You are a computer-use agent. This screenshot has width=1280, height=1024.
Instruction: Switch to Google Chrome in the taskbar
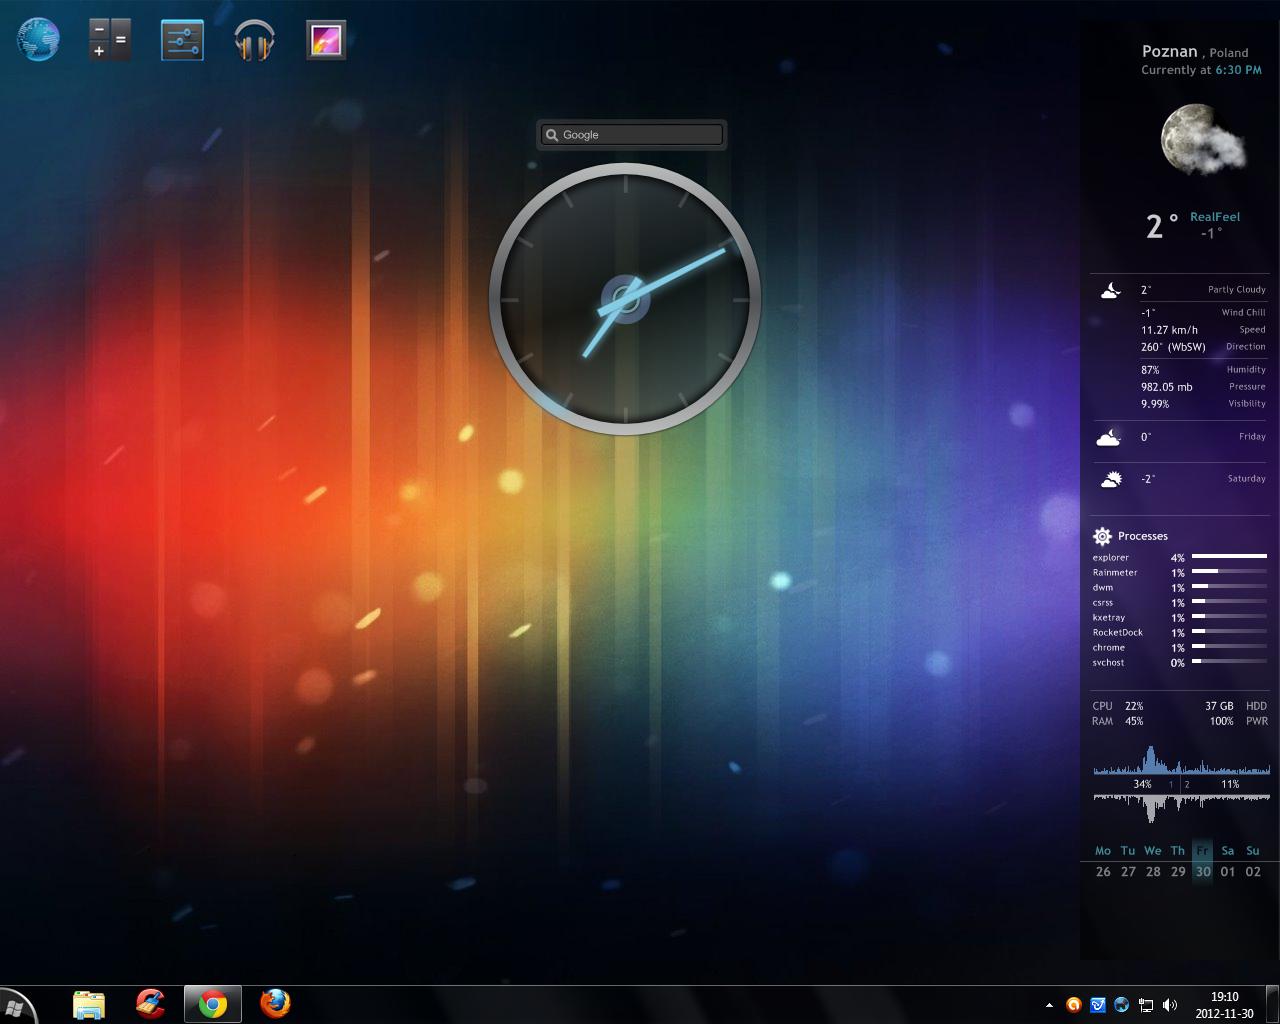click(x=212, y=1004)
